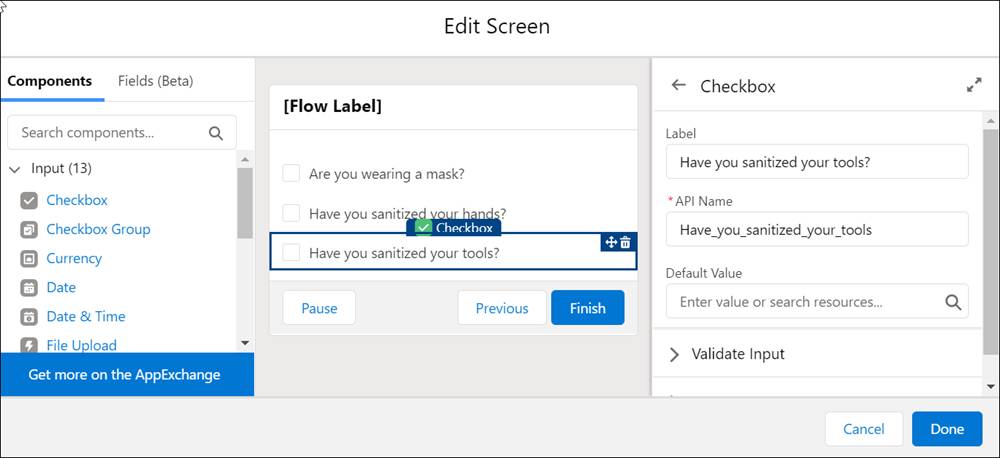
Task: Check the "Have you sanitized your hands?" checkbox
Action: [291, 213]
